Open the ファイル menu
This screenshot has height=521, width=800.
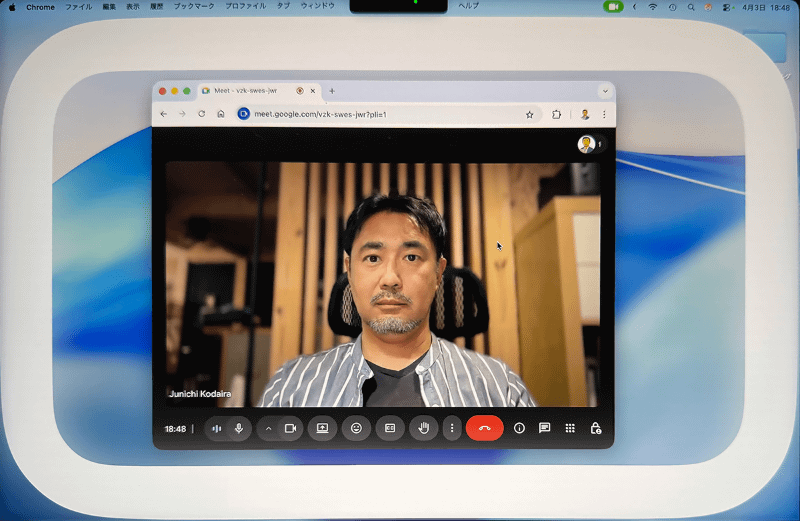pos(79,7)
